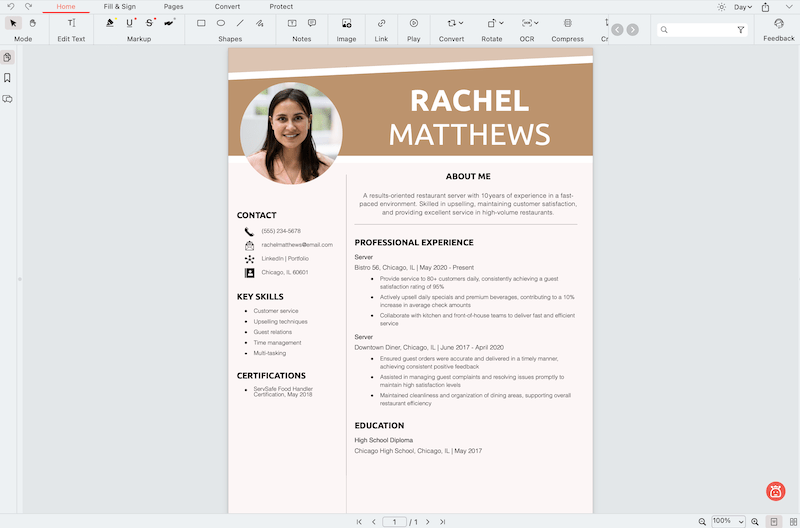800x528 pixels.
Task: Go to the last page
Action: point(442,522)
